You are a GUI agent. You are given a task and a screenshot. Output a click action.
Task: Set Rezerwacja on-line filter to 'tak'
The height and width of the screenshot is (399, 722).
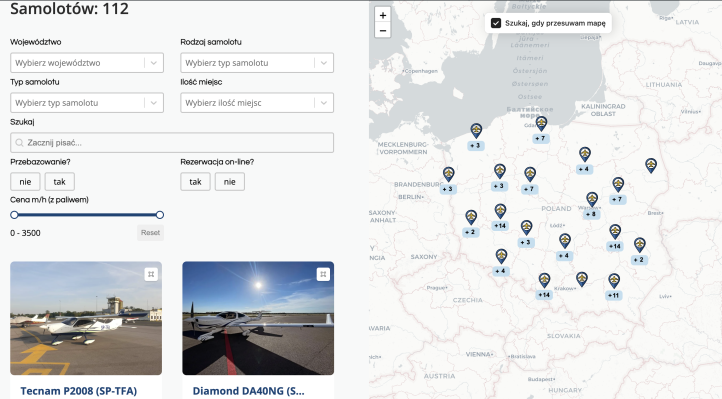(195, 182)
